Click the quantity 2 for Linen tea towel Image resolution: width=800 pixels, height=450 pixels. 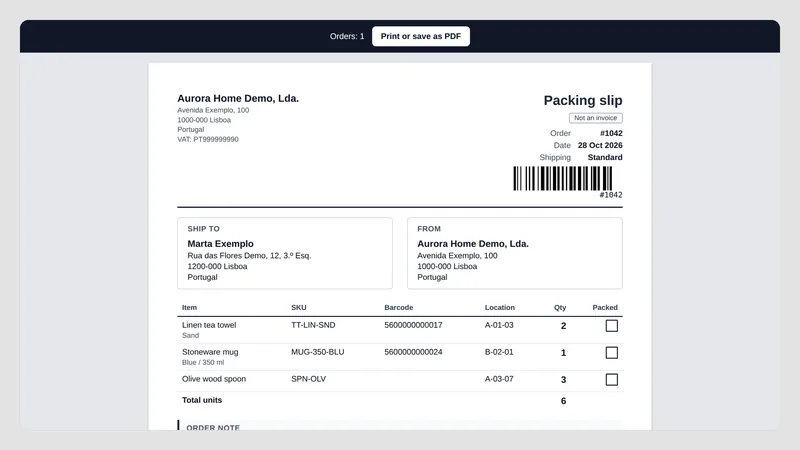(x=563, y=326)
